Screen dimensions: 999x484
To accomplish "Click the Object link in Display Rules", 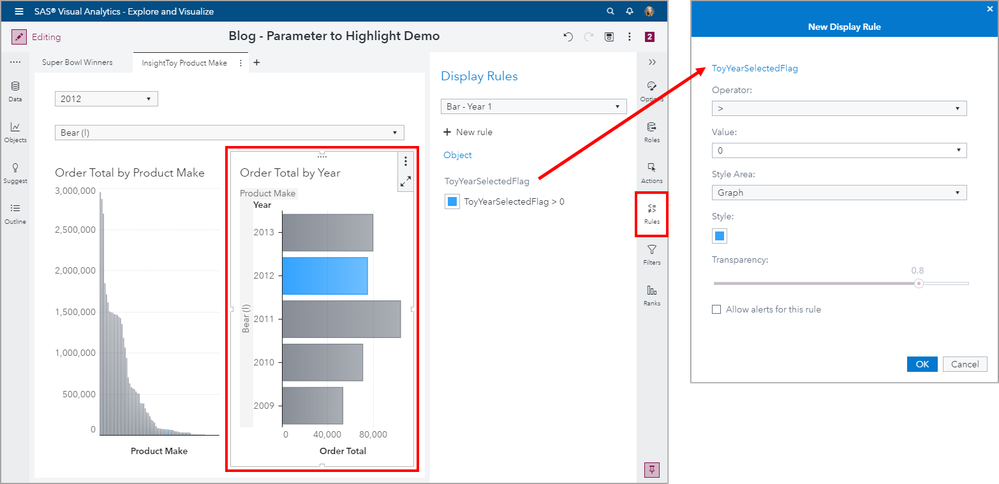I will click(457, 155).
